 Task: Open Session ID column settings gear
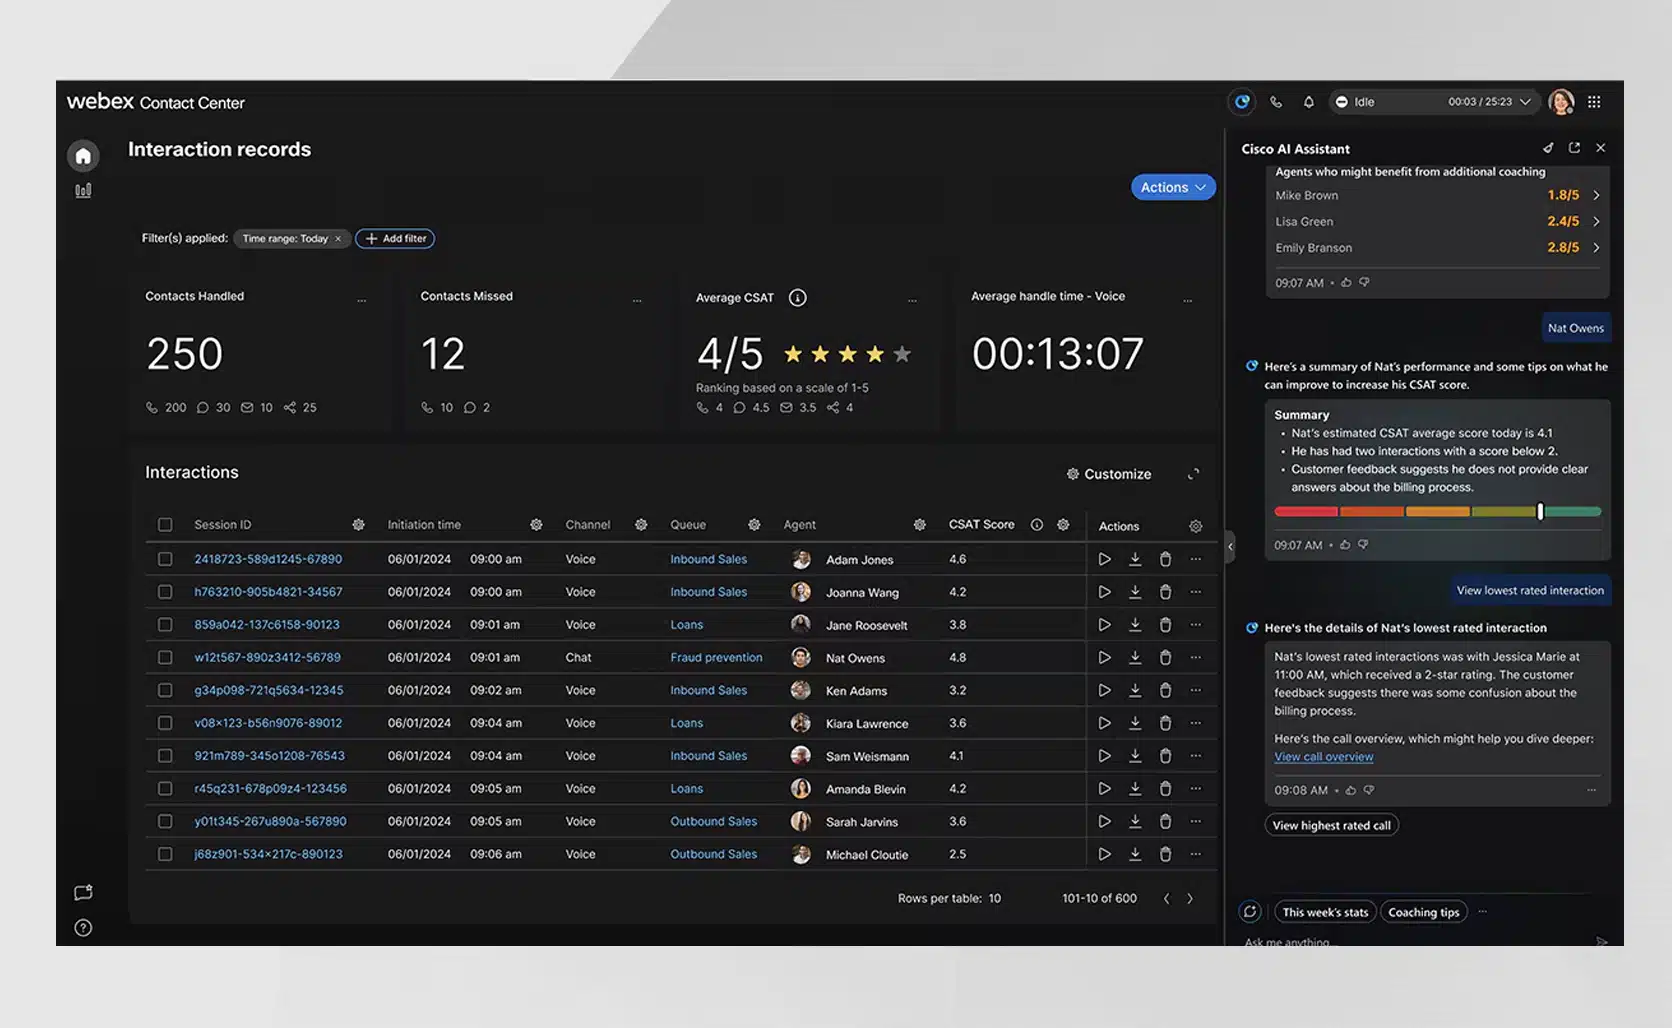coord(358,525)
